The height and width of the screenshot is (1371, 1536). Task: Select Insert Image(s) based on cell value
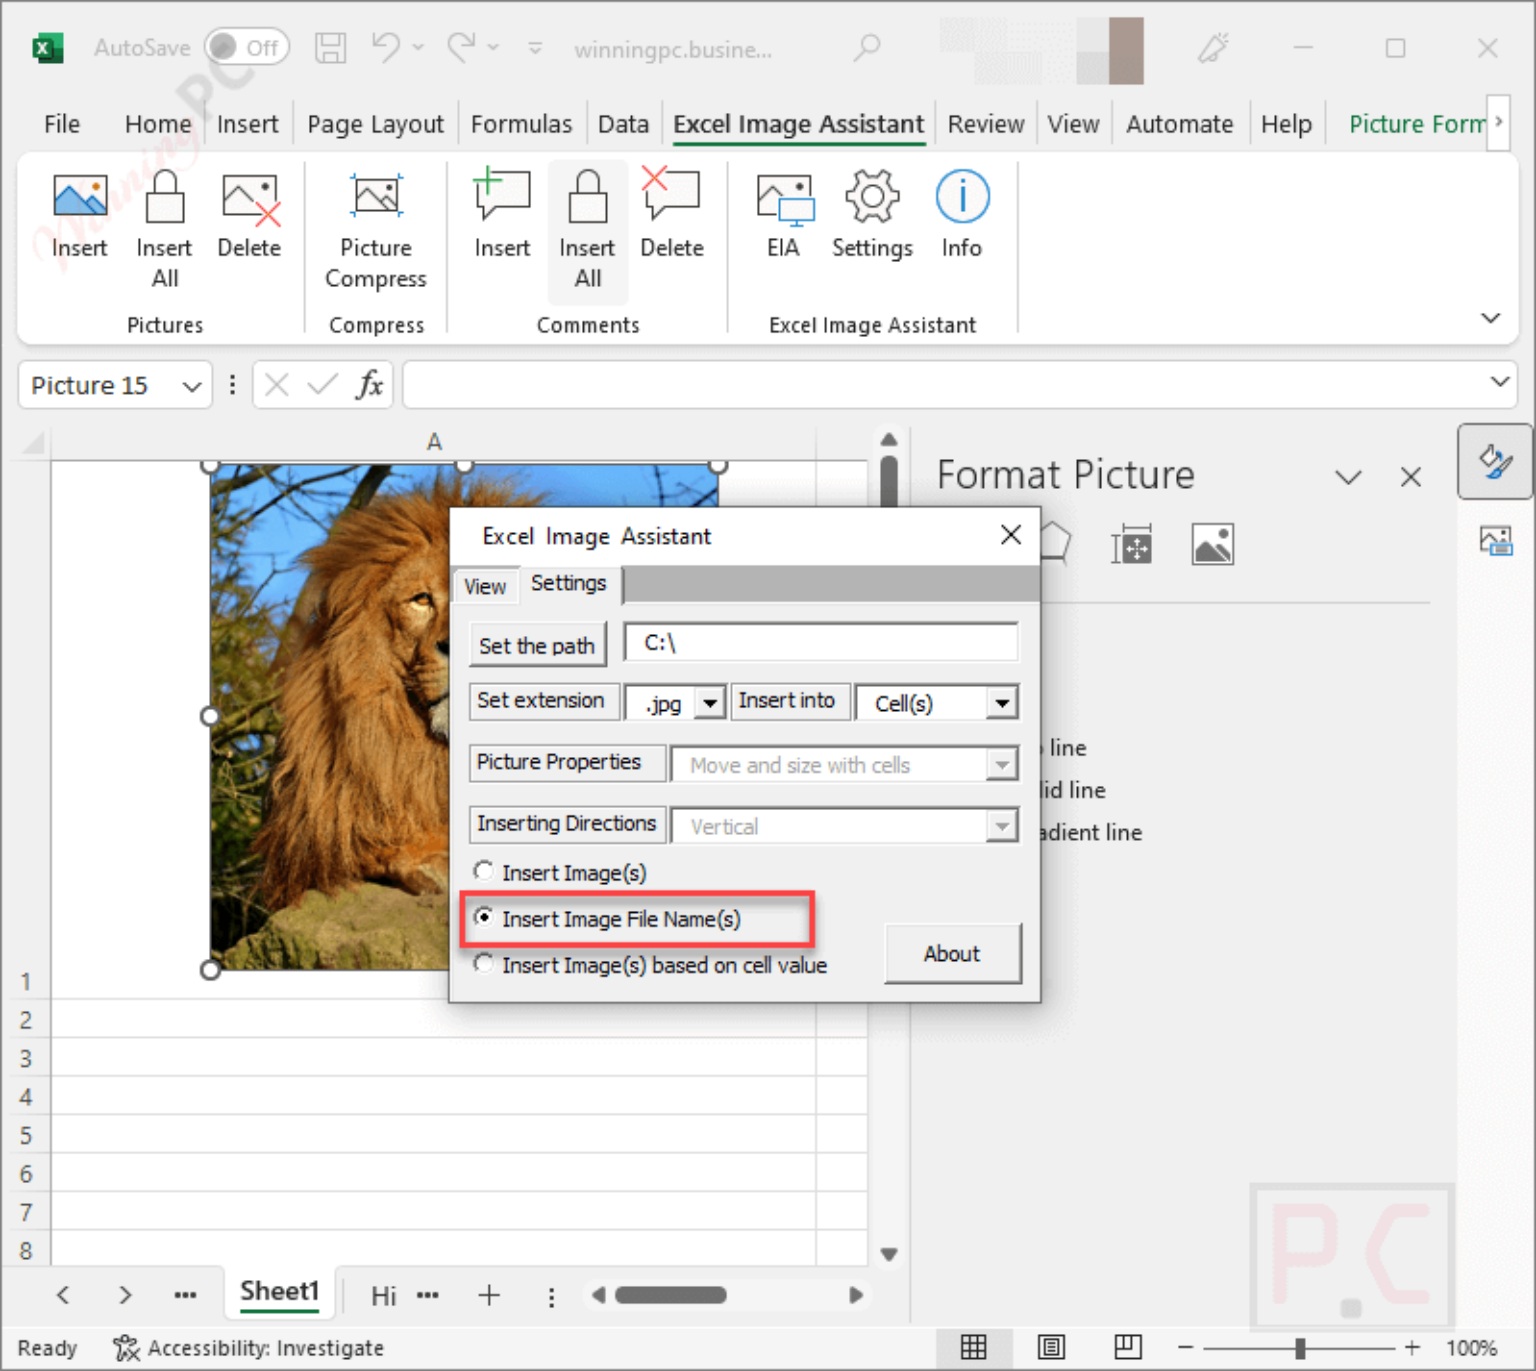484,964
